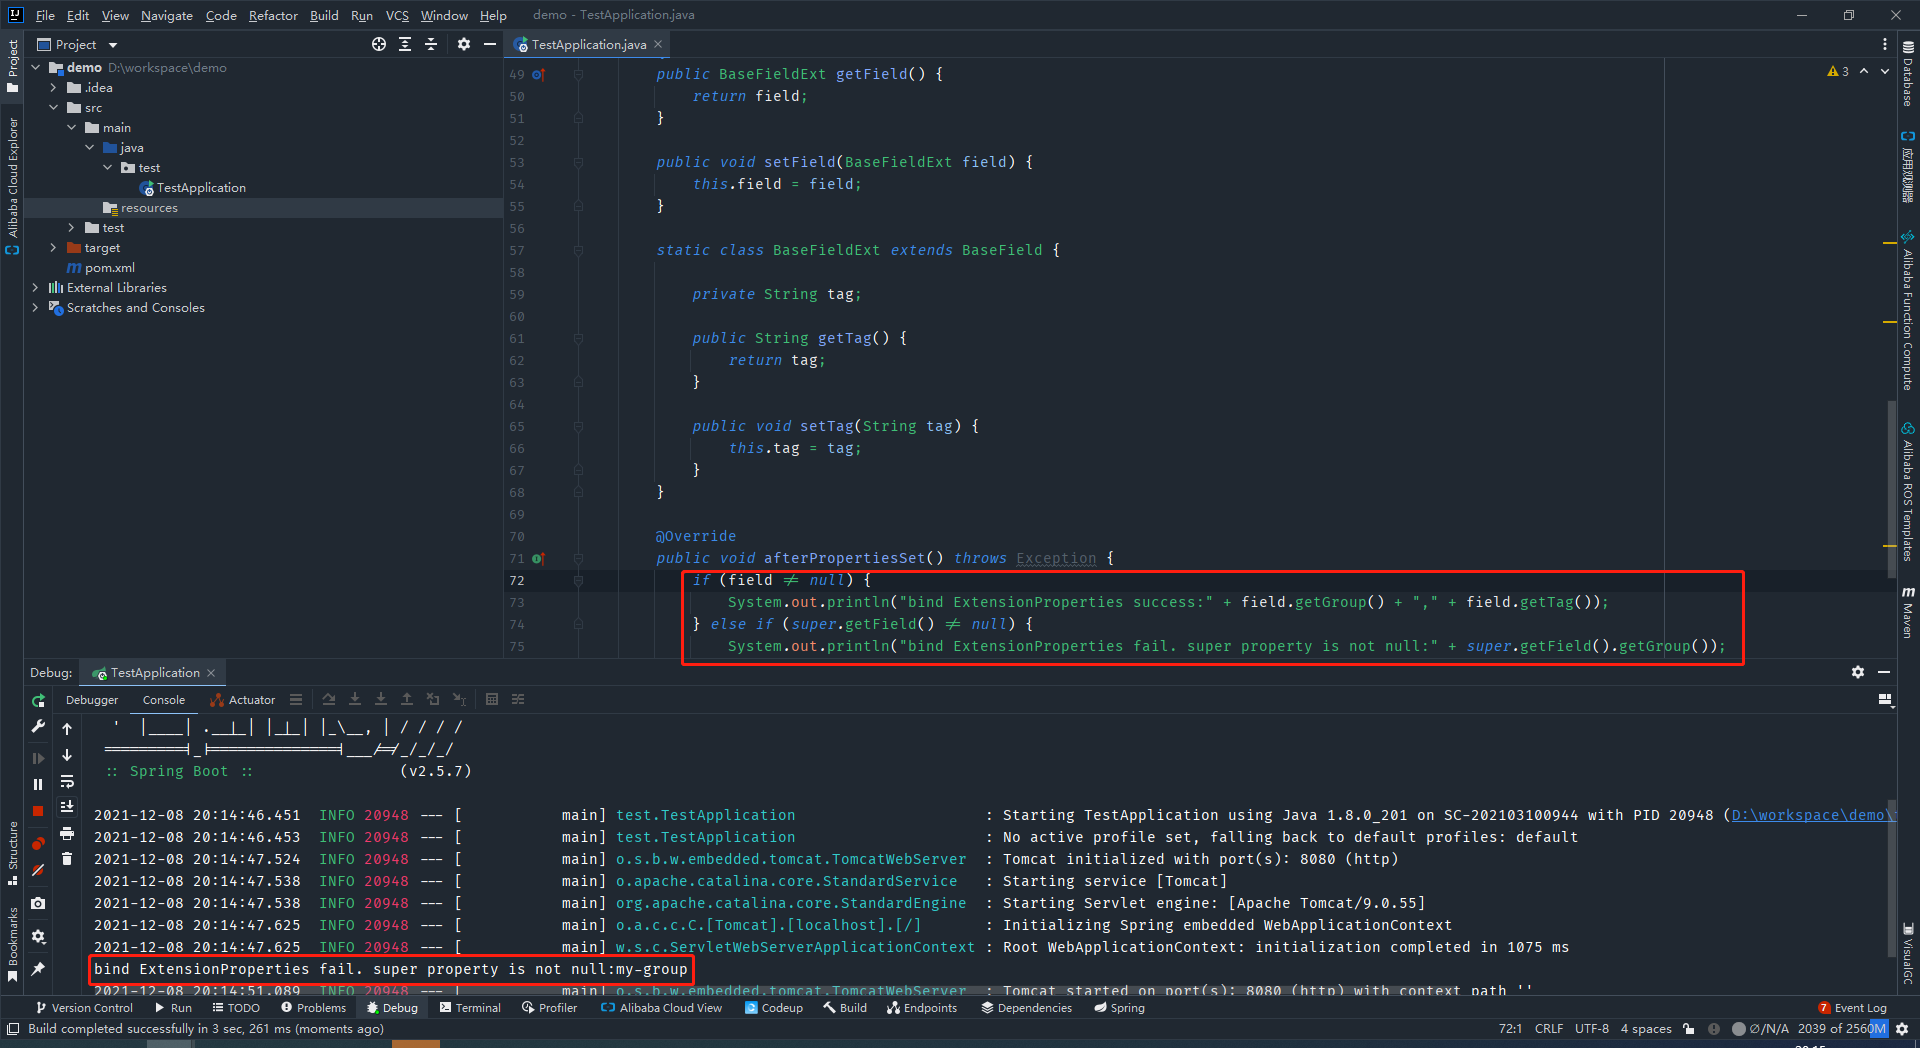Open debug panel settings gear at right
Image resolution: width=1920 pixels, height=1048 pixels.
click(x=1858, y=672)
